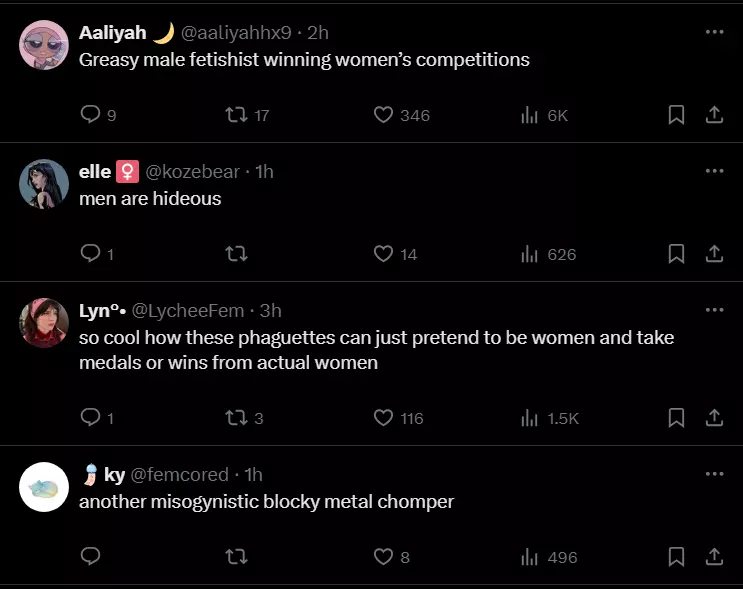This screenshot has height=589, width=743.
Task: Share Lyn's tweet
Action: tap(714, 418)
